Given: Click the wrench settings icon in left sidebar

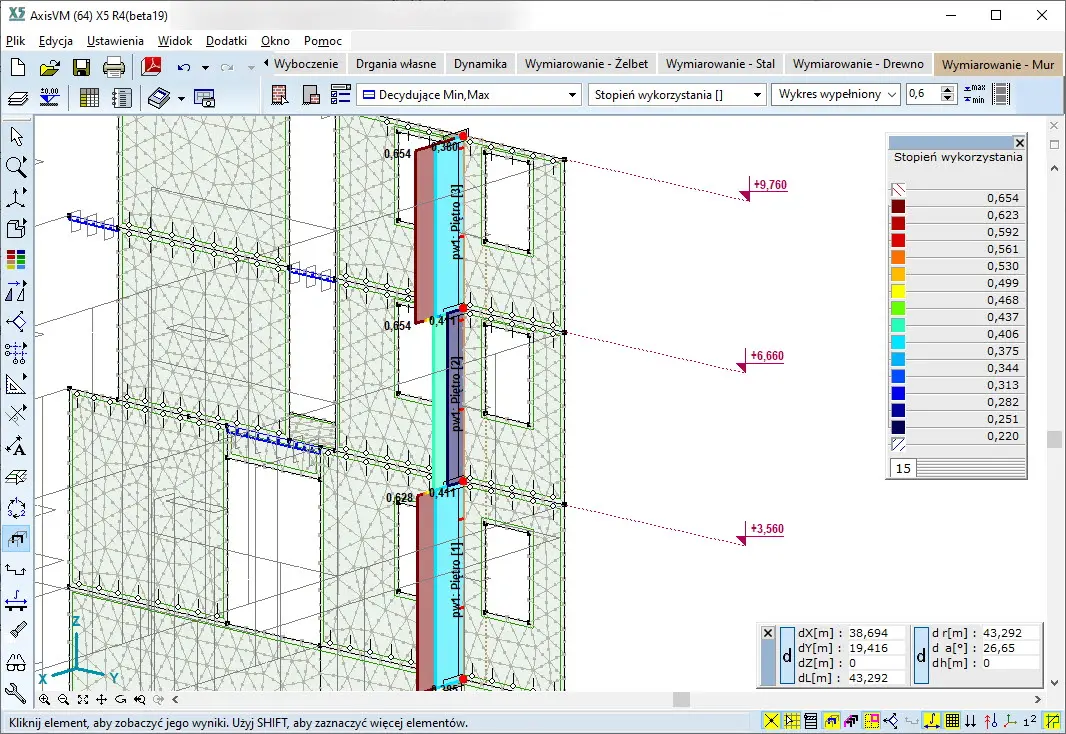Looking at the screenshot, I should (x=16, y=692).
